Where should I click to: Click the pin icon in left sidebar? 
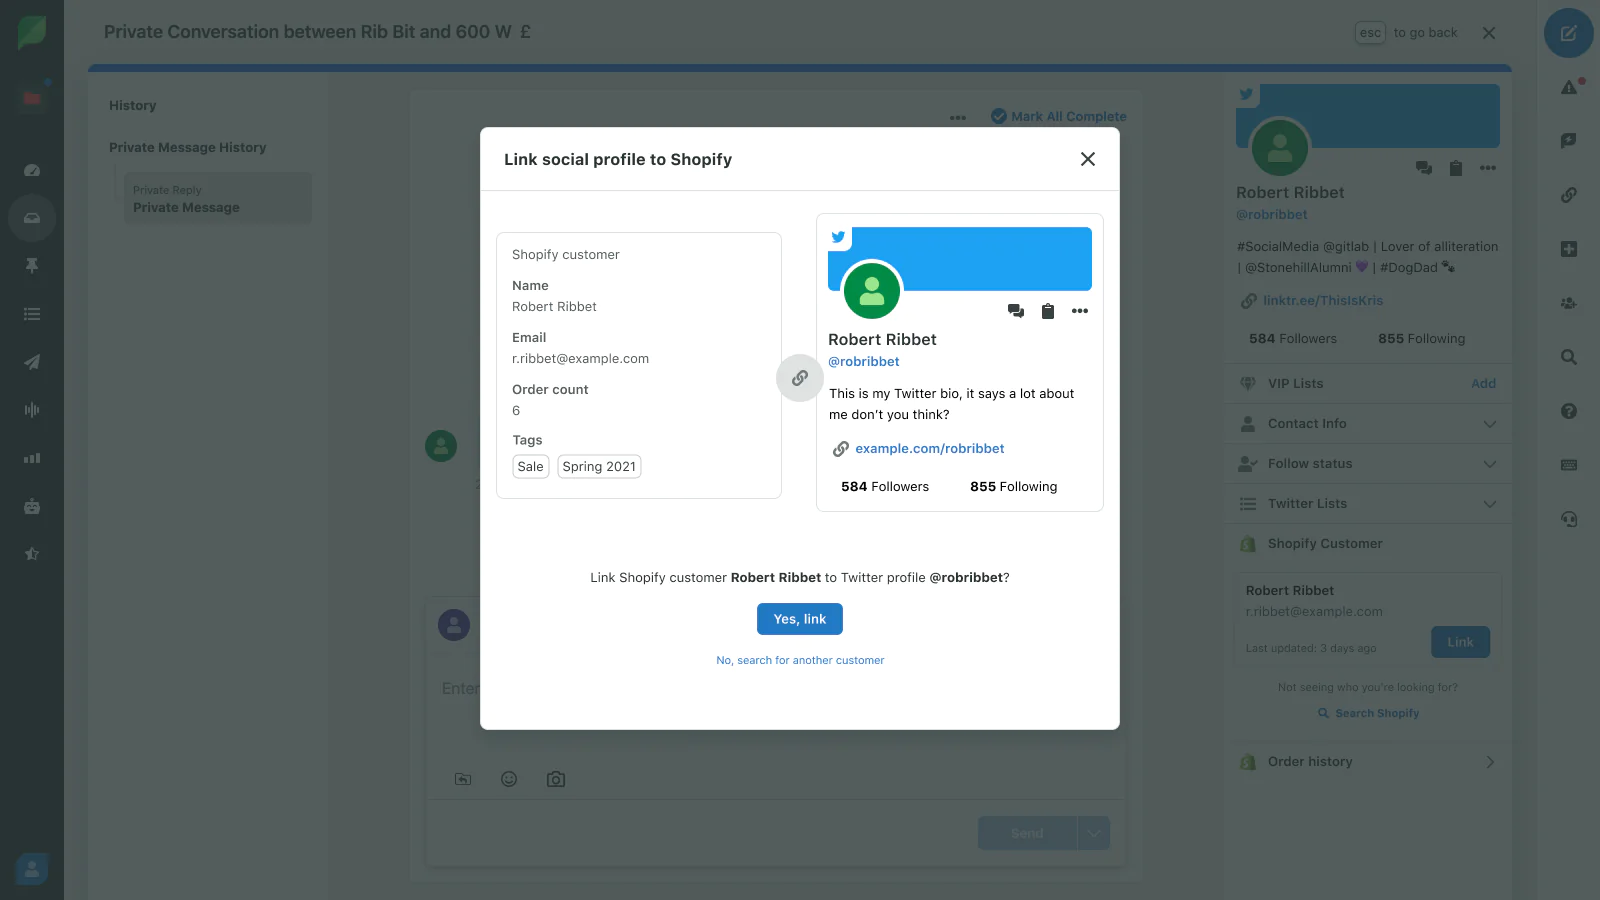coord(32,266)
